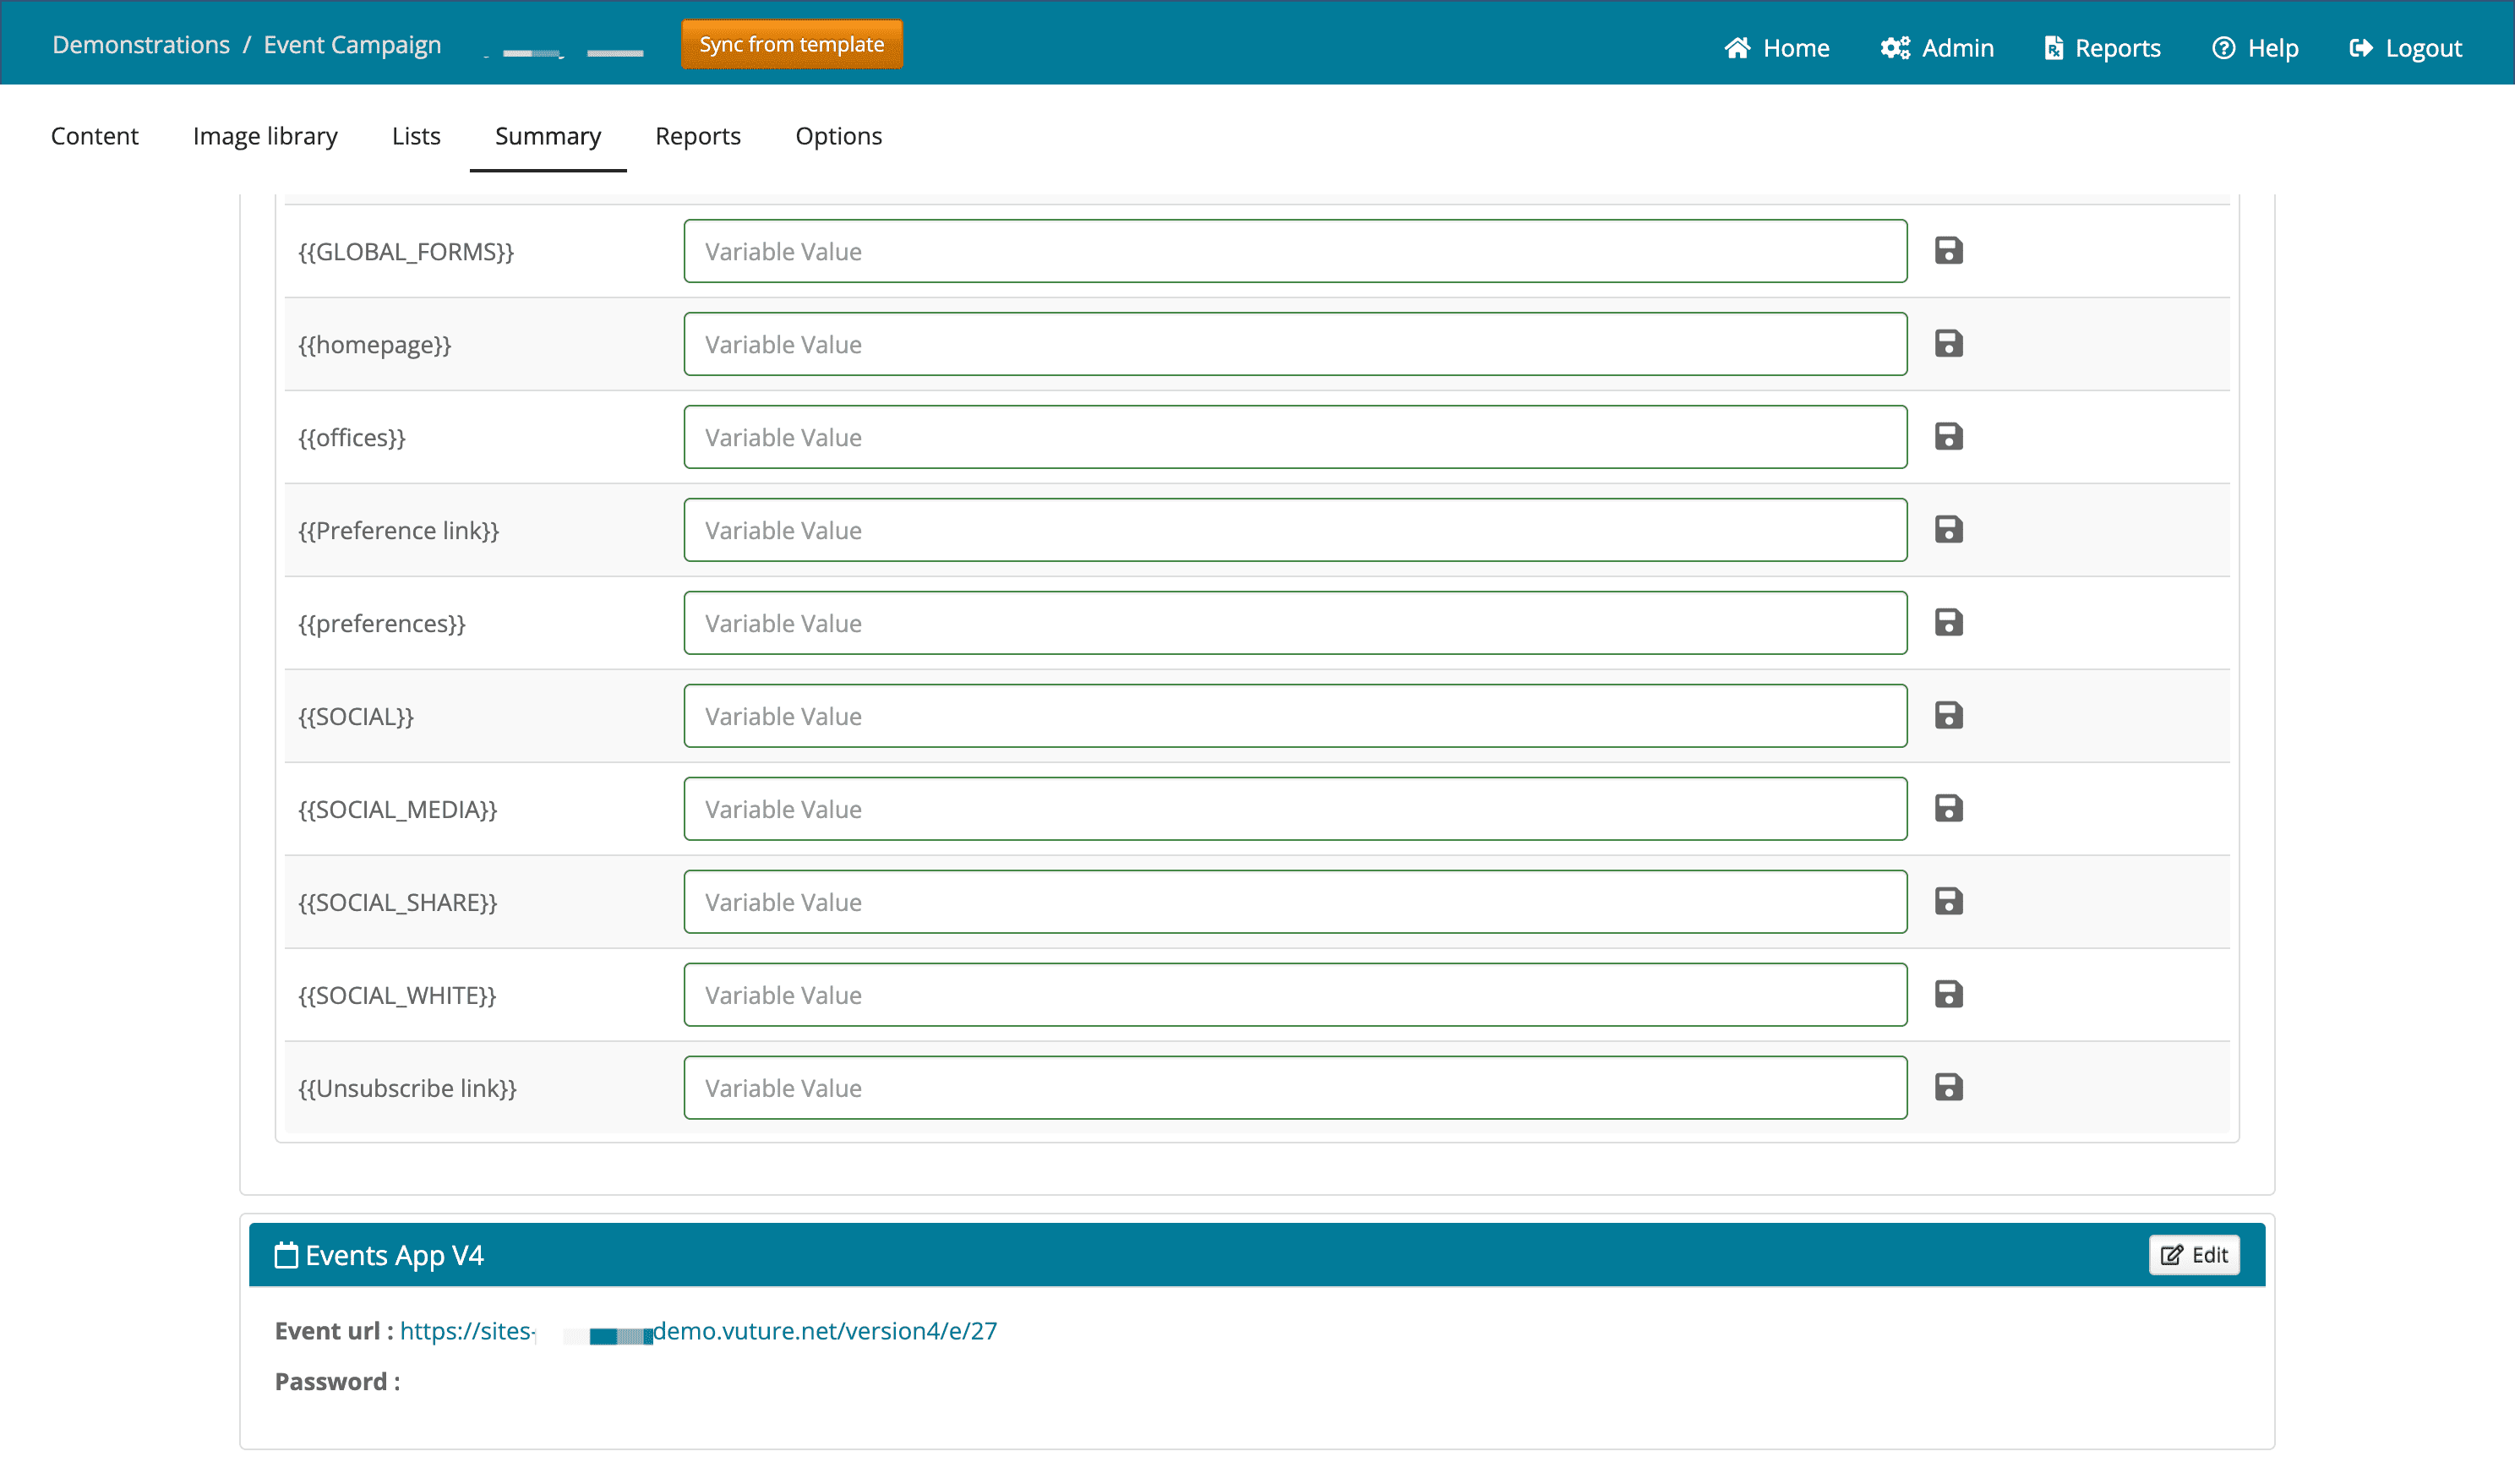Save the {{SOCIAL_WHITE}} variable value
The height and width of the screenshot is (1484, 2515).
1948,995
